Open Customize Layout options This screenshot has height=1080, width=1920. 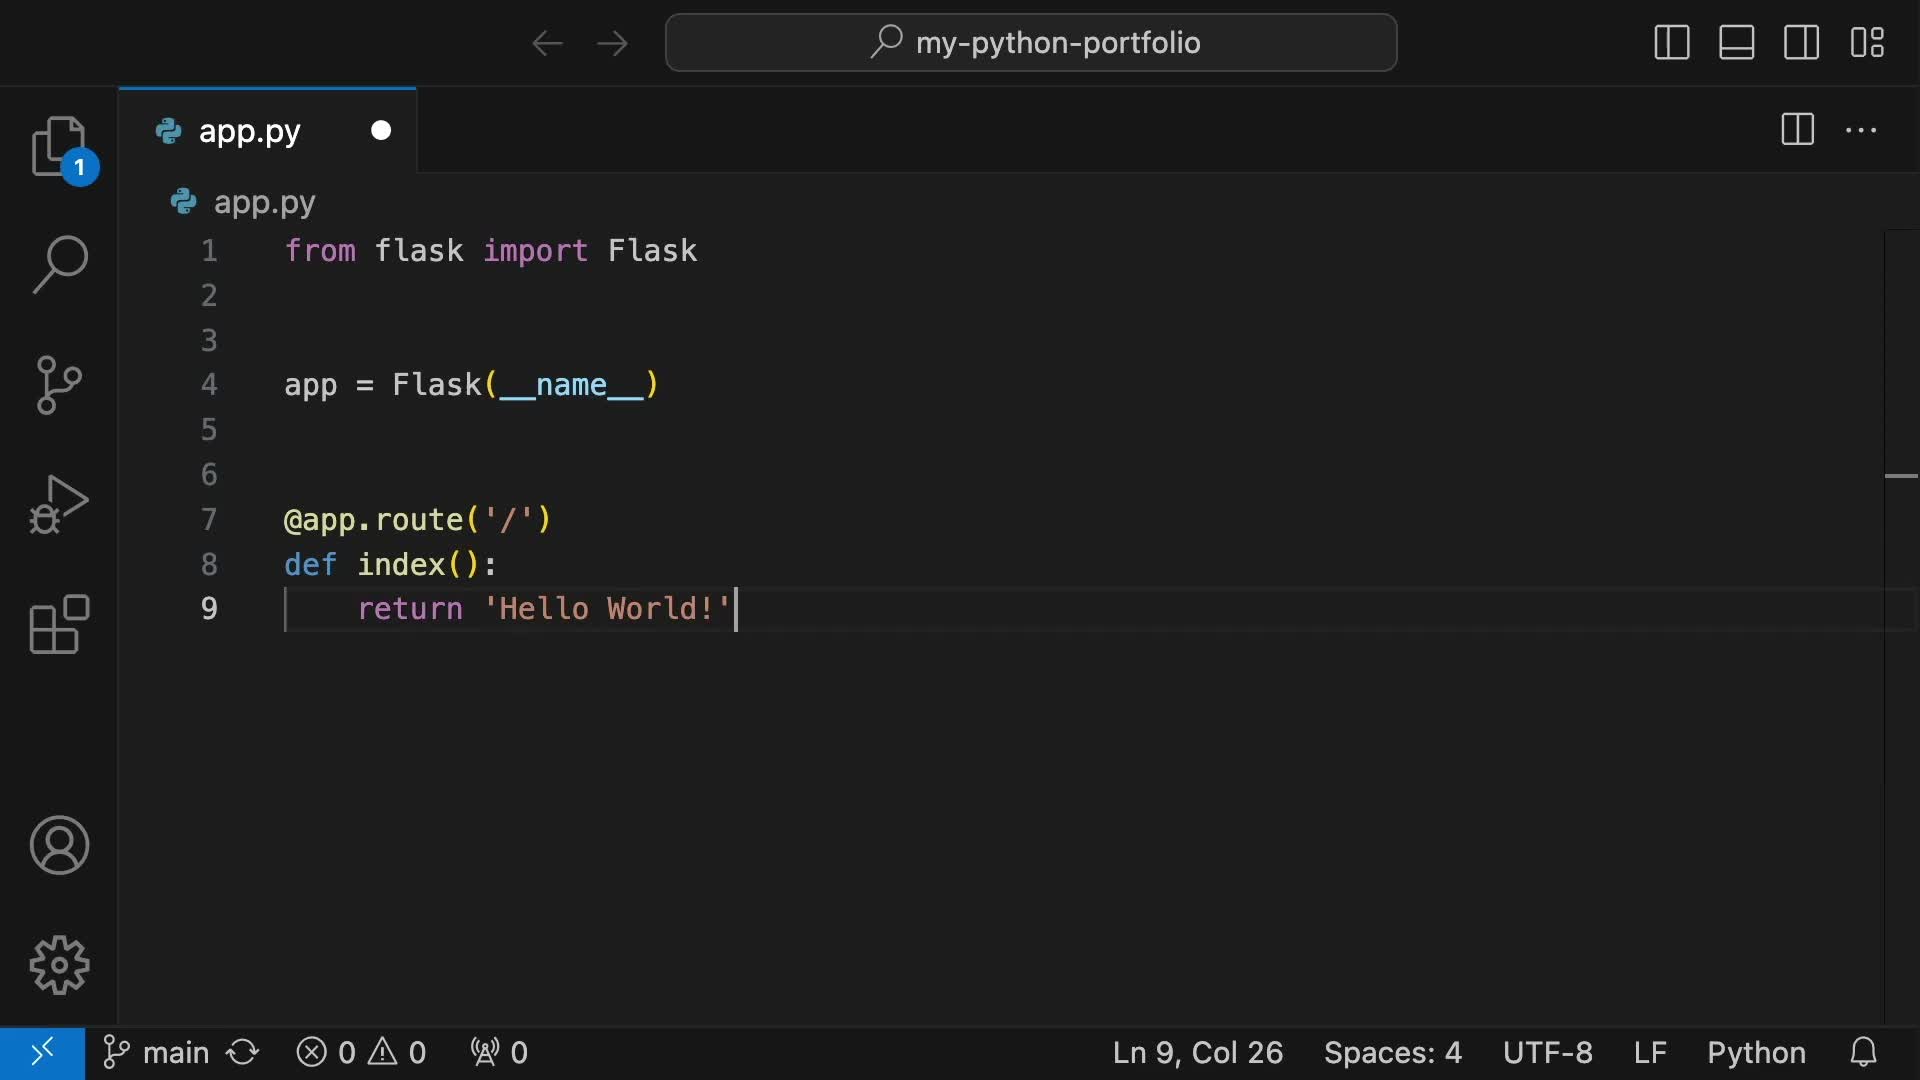tap(1867, 43)
